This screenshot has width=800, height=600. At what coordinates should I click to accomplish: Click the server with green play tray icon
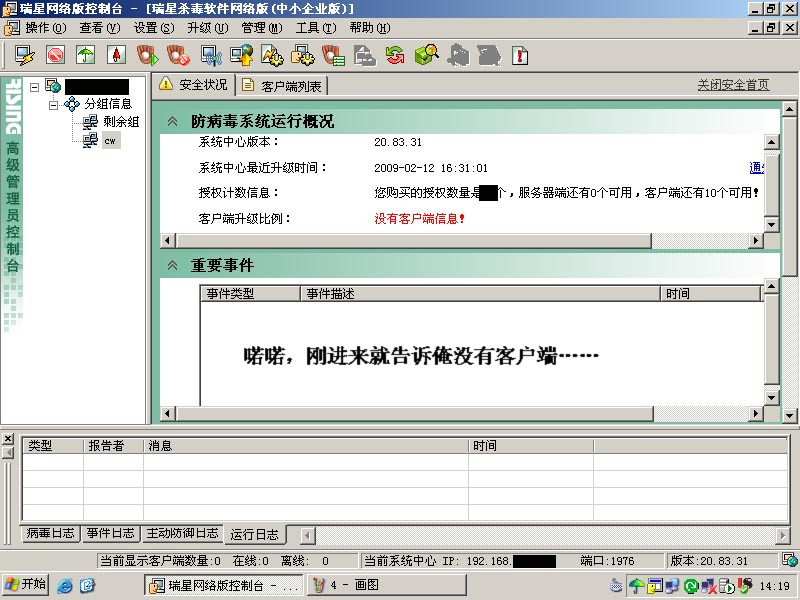(x=726, y=585)
